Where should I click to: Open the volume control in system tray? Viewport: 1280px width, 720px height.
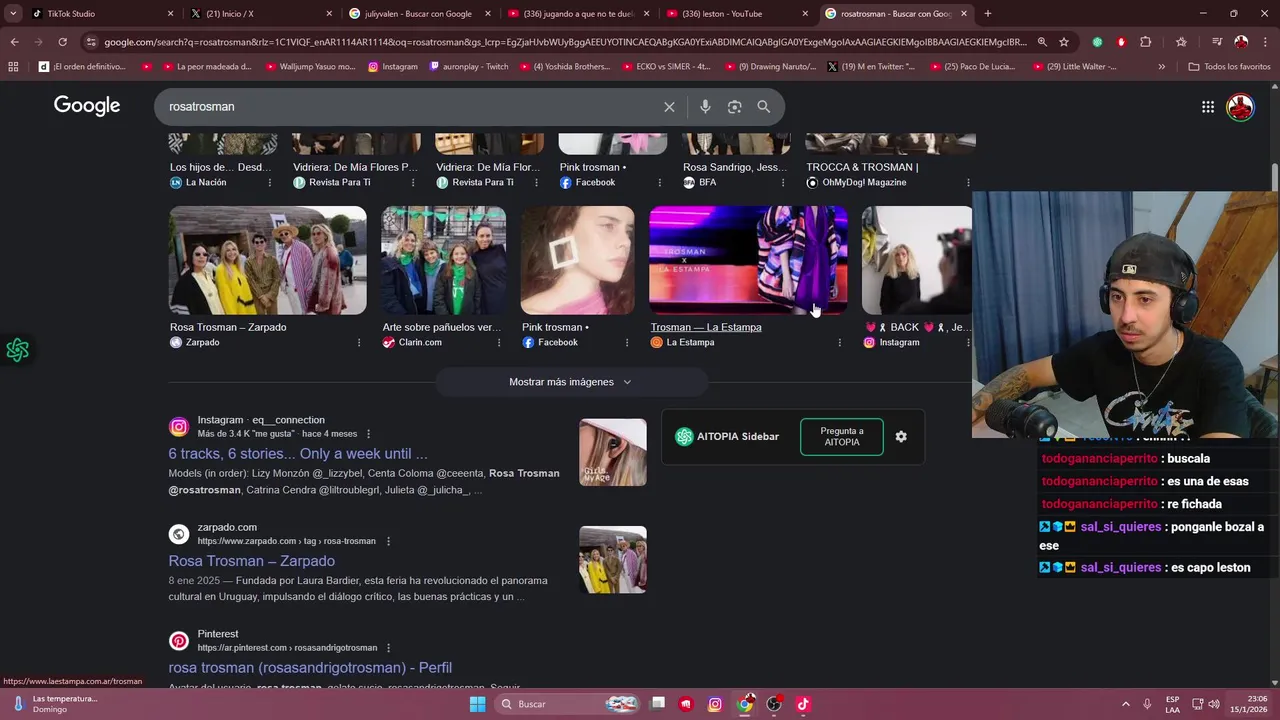(x=1213, y=704)
